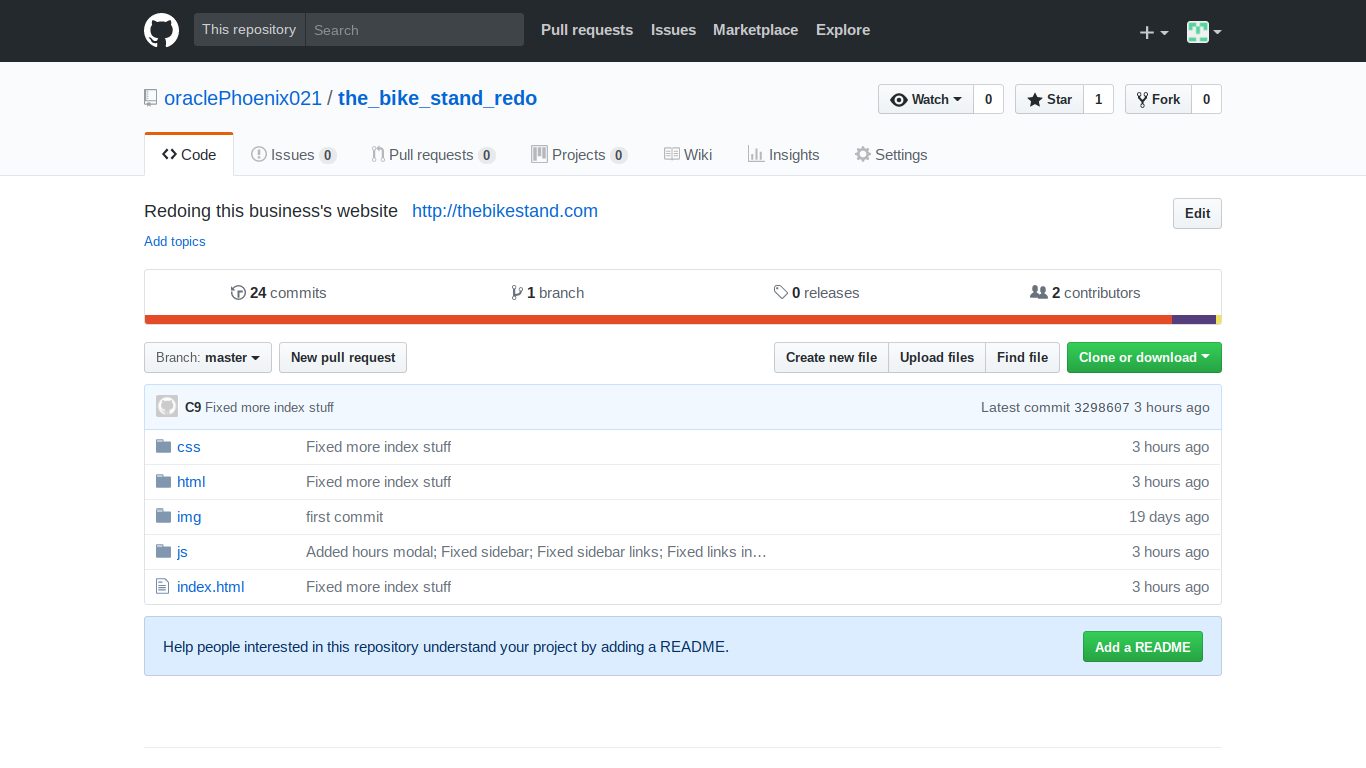
Task: Switch to the Projects tab
Action: [579, 155]
